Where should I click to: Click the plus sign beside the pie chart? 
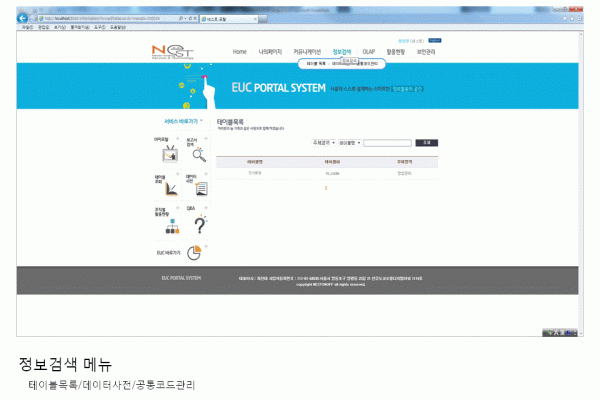pos(206,247)
